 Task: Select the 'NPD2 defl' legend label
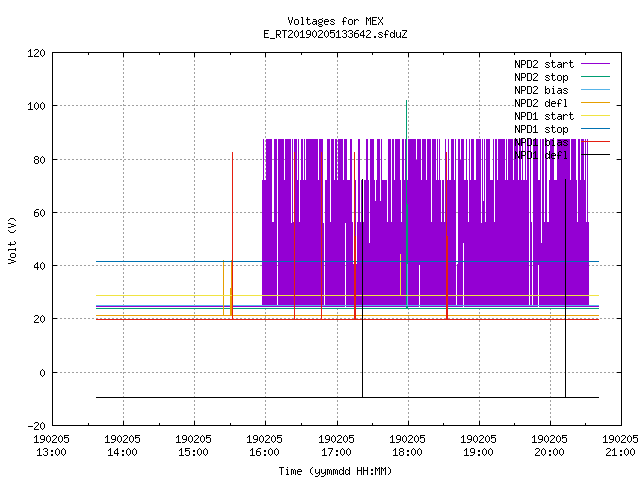pos(541,103)
